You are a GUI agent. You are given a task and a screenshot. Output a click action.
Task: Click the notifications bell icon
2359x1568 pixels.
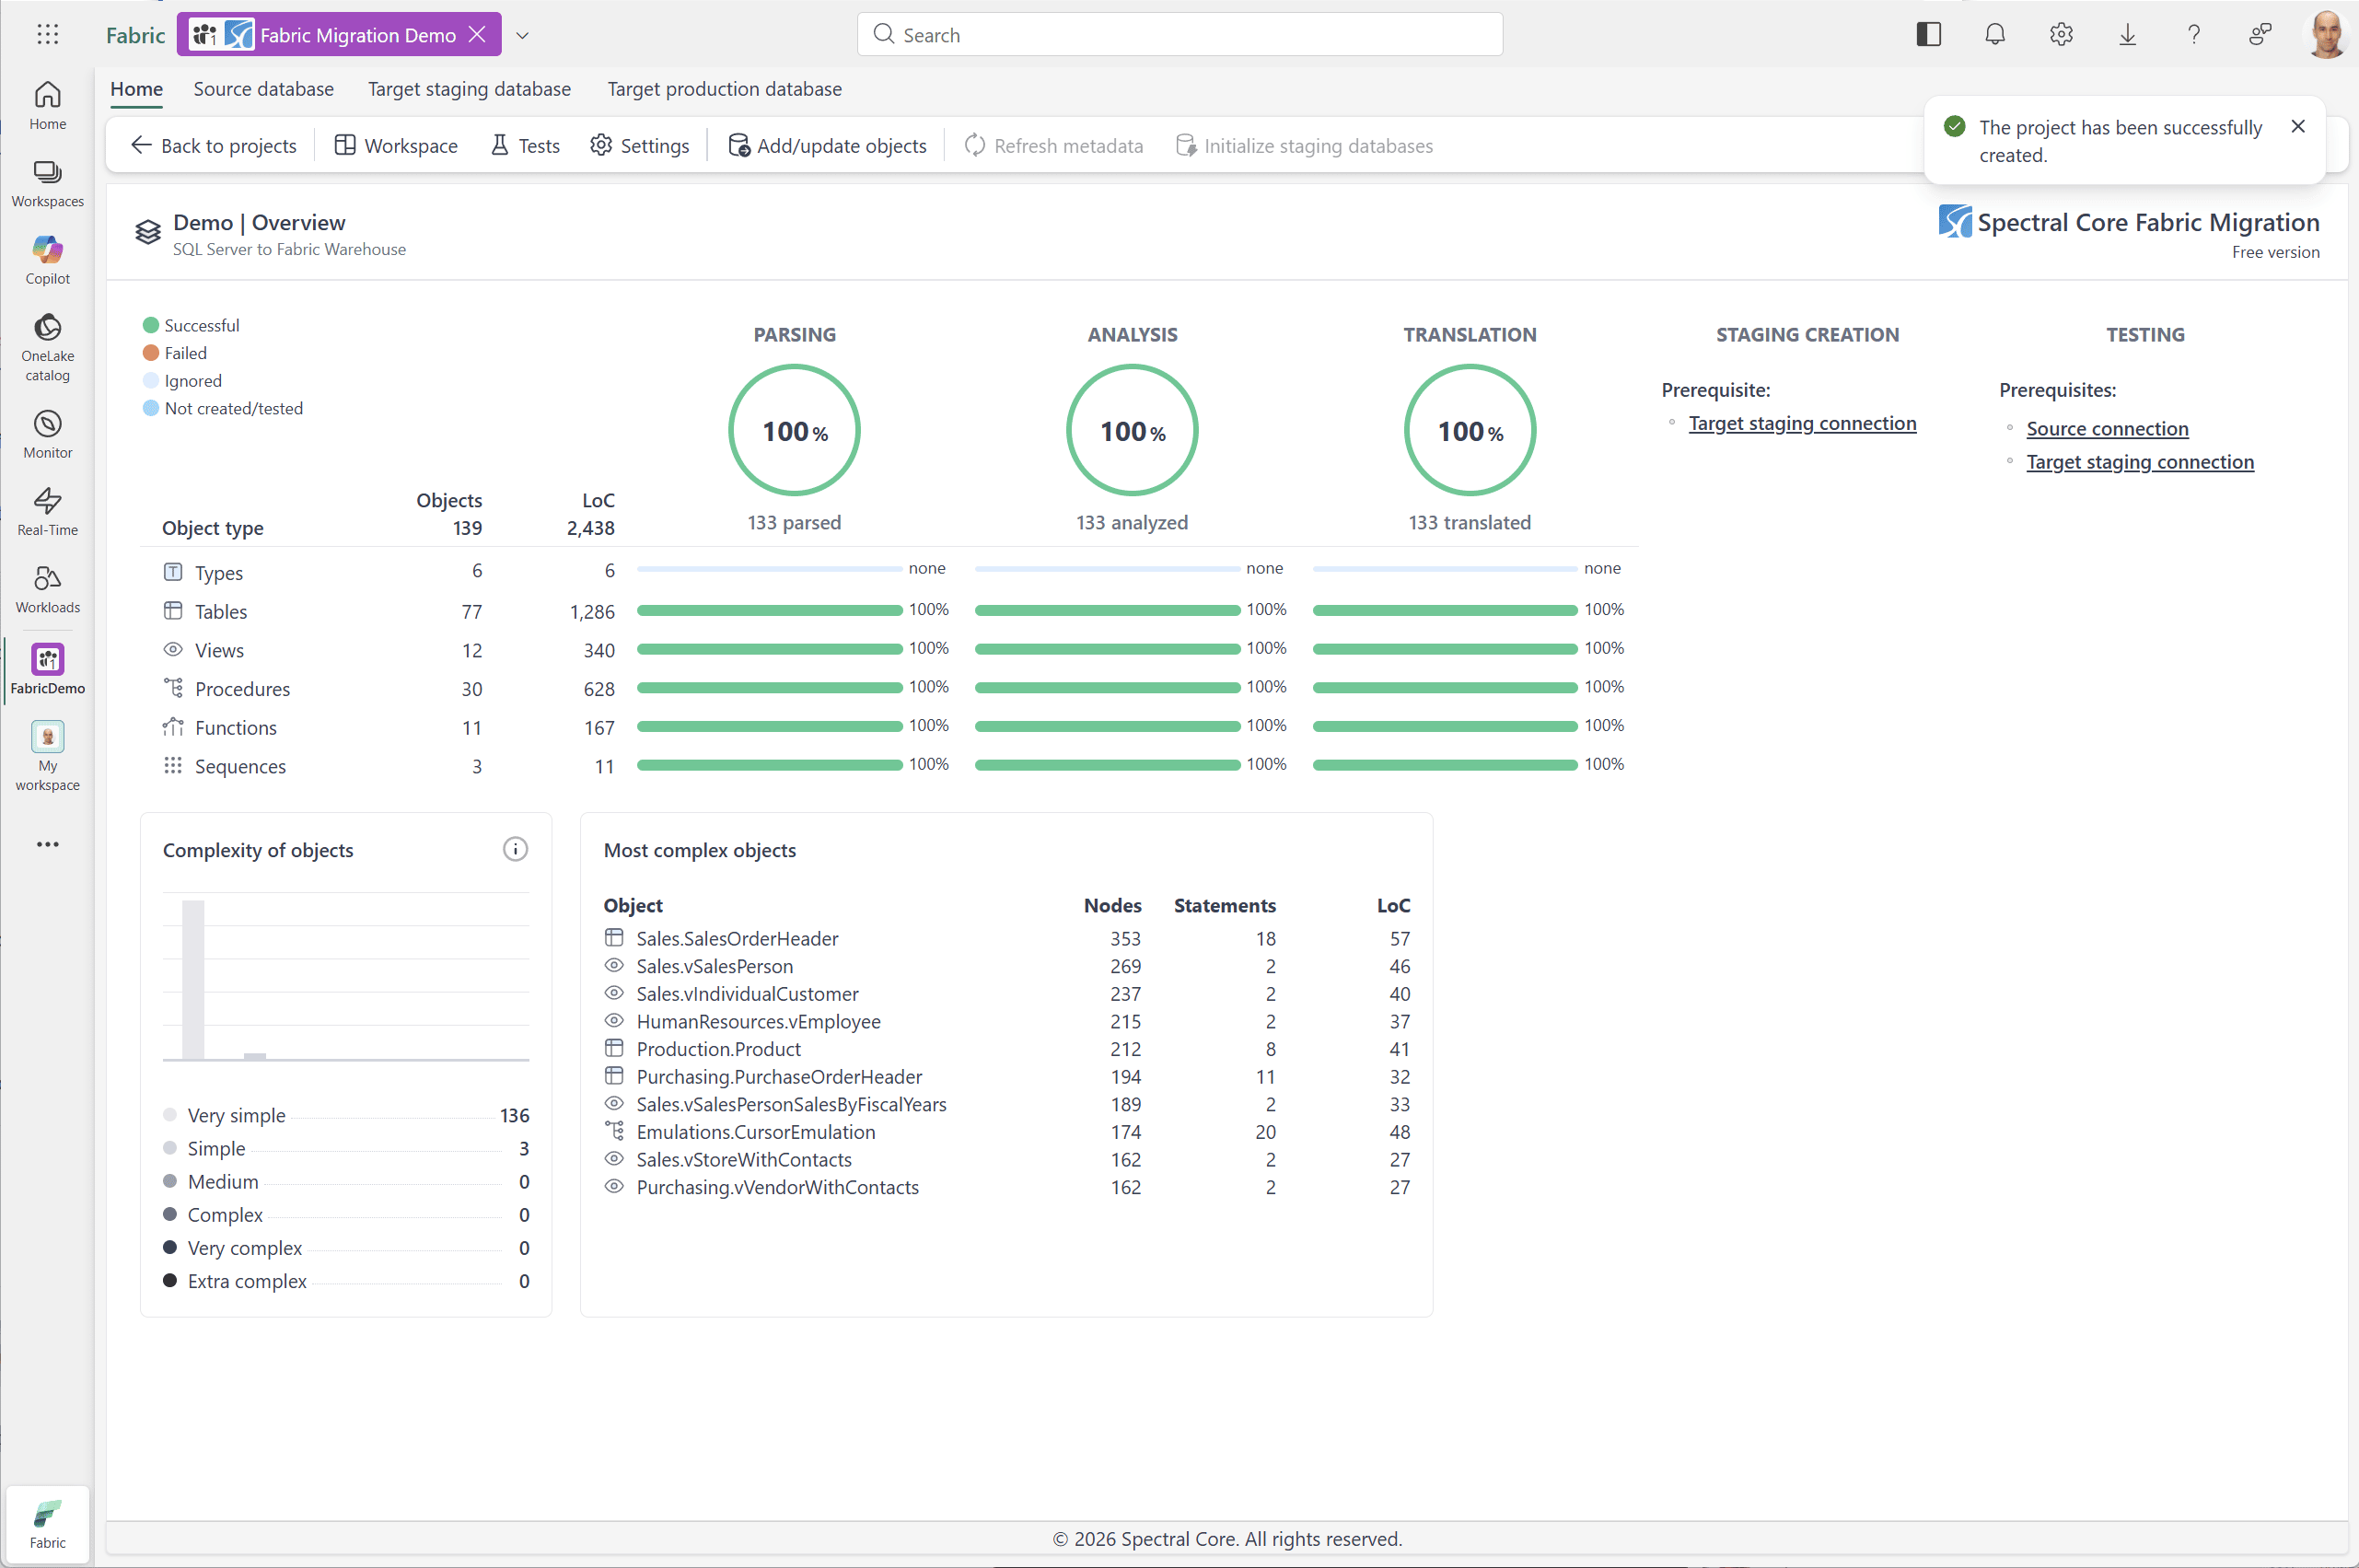tap(1994, 35)
